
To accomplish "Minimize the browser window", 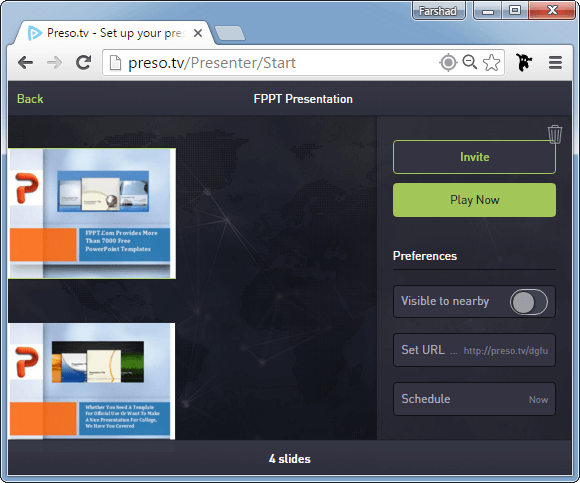I will (488, 11).
